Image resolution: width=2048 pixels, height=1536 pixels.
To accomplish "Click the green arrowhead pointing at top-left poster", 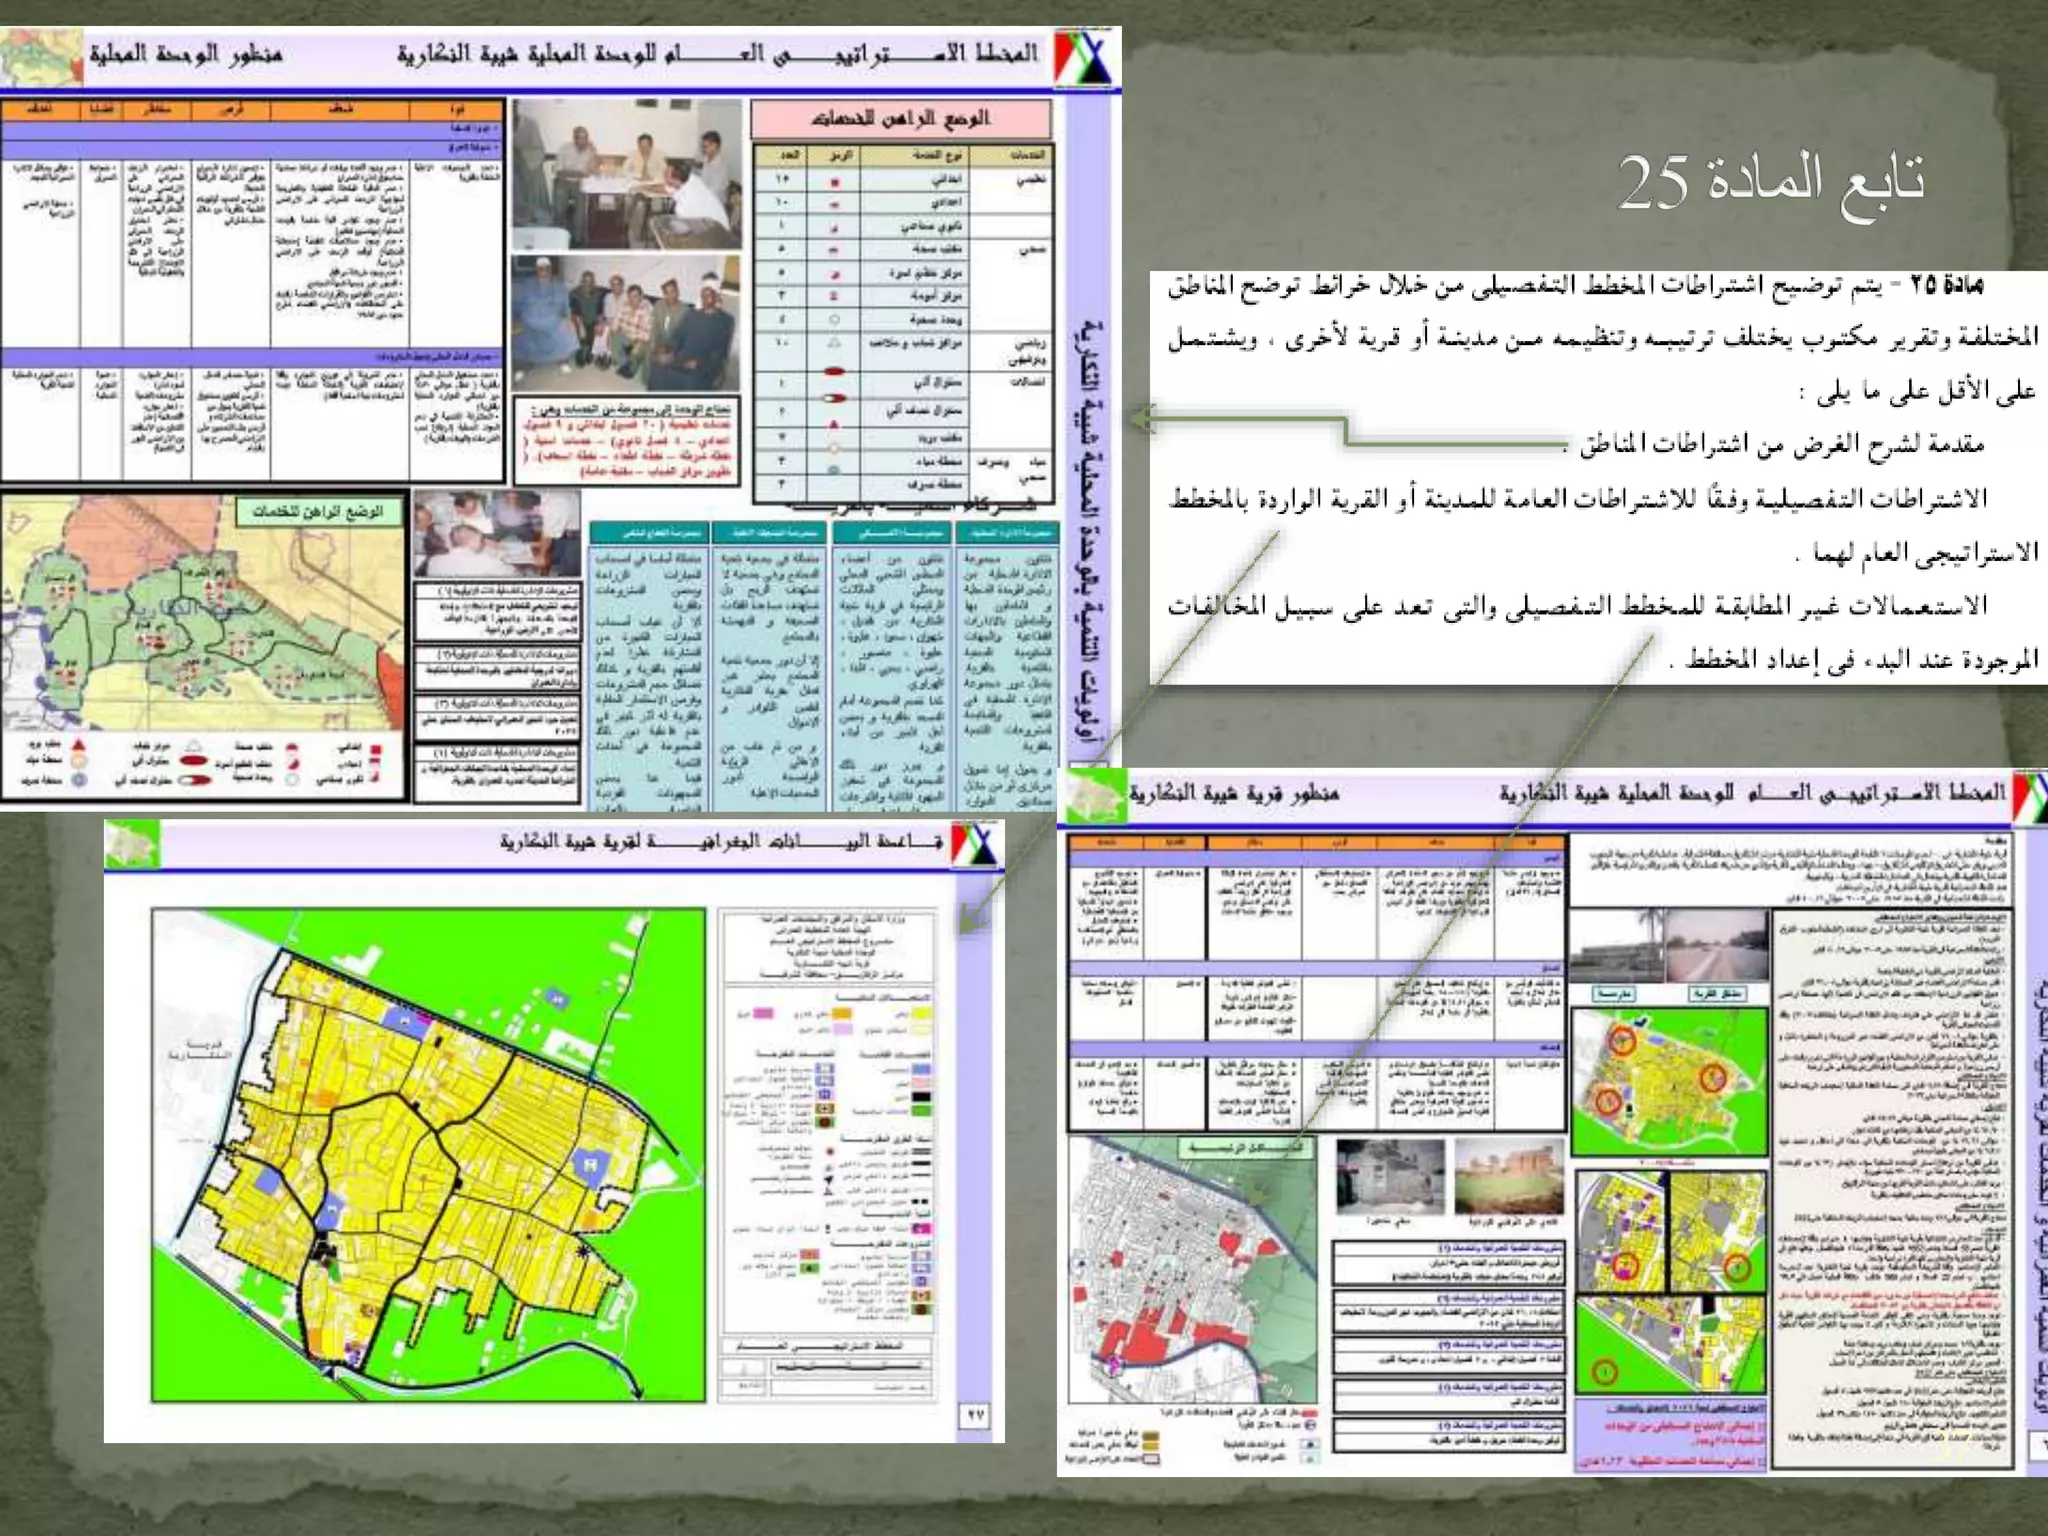I will (x=1143, y=418).
